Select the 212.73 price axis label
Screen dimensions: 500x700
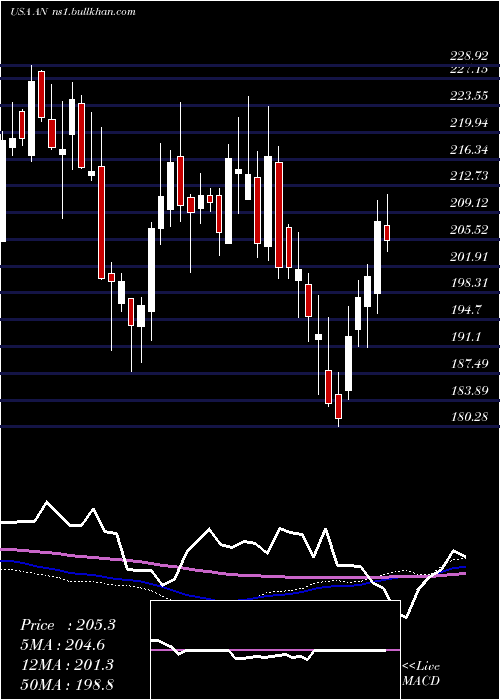point(469,175)
